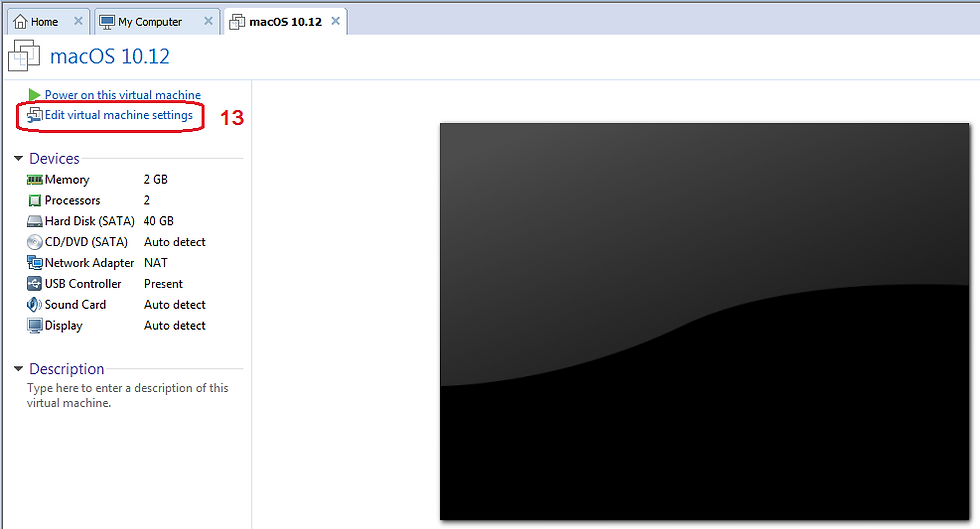The width and height of the screenshot is (980, 529).
Task: Click the description text field
Action: 128,395
